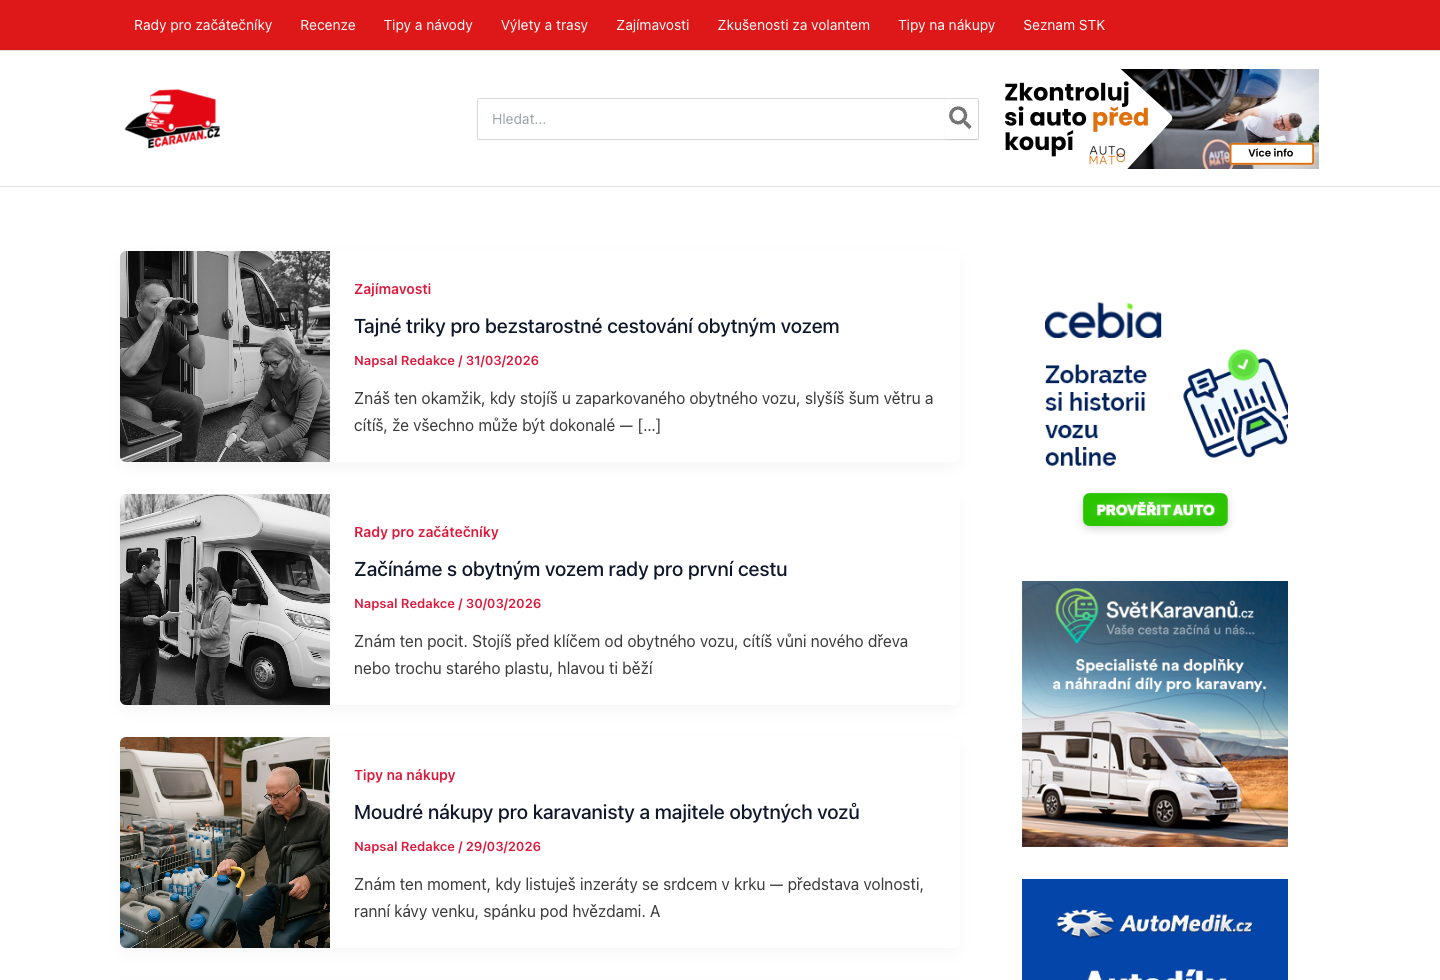1440x980 pixels.
Task: Click Zobrazte si historii vozu online text
Action: point(1096,415)
